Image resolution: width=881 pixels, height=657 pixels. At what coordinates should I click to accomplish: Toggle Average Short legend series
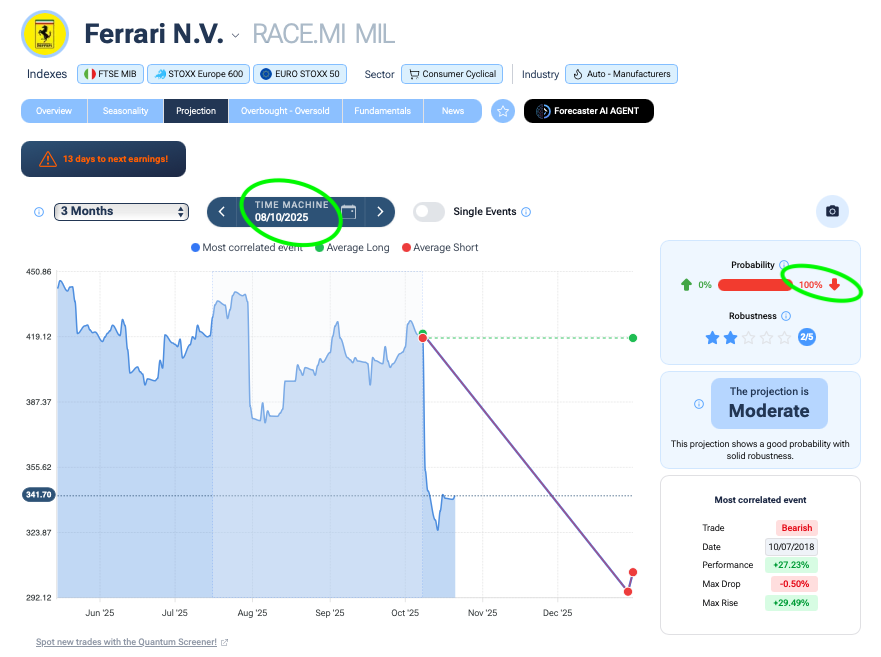click(440, 248)
